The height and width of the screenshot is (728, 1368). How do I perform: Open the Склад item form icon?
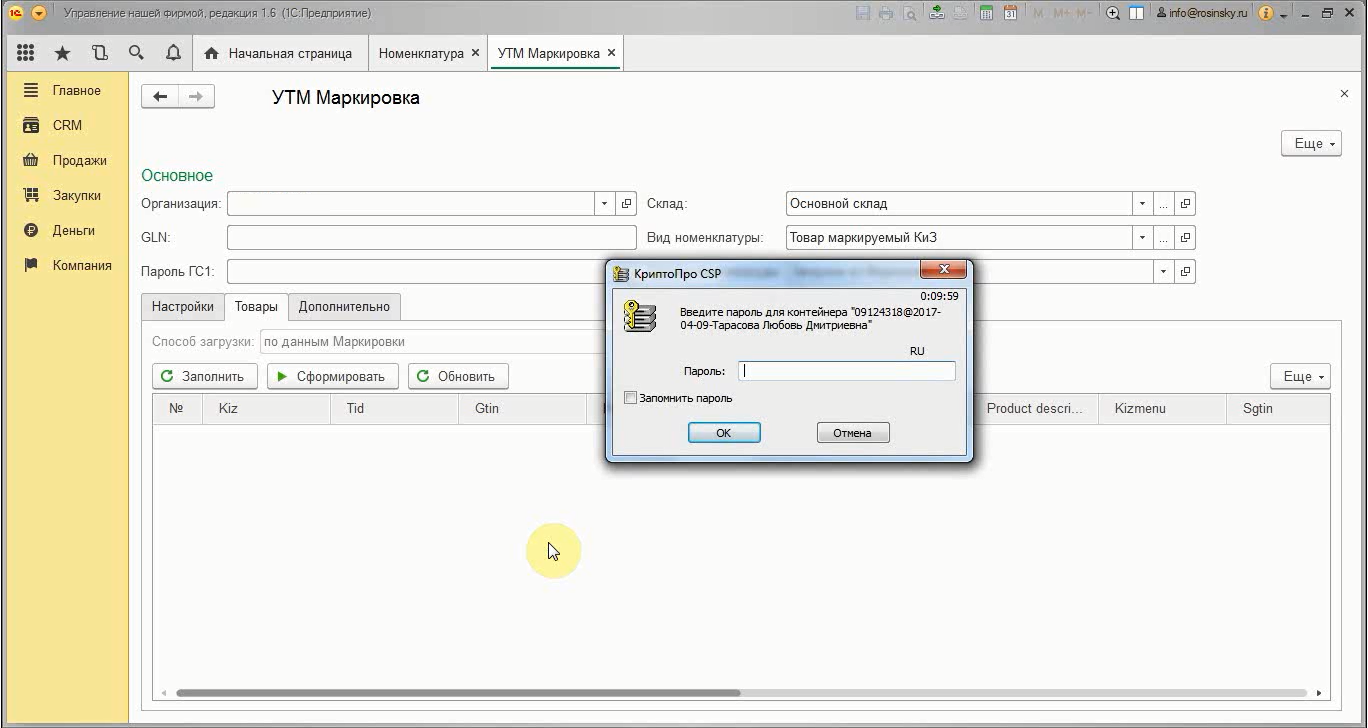tap(1185, 204)
